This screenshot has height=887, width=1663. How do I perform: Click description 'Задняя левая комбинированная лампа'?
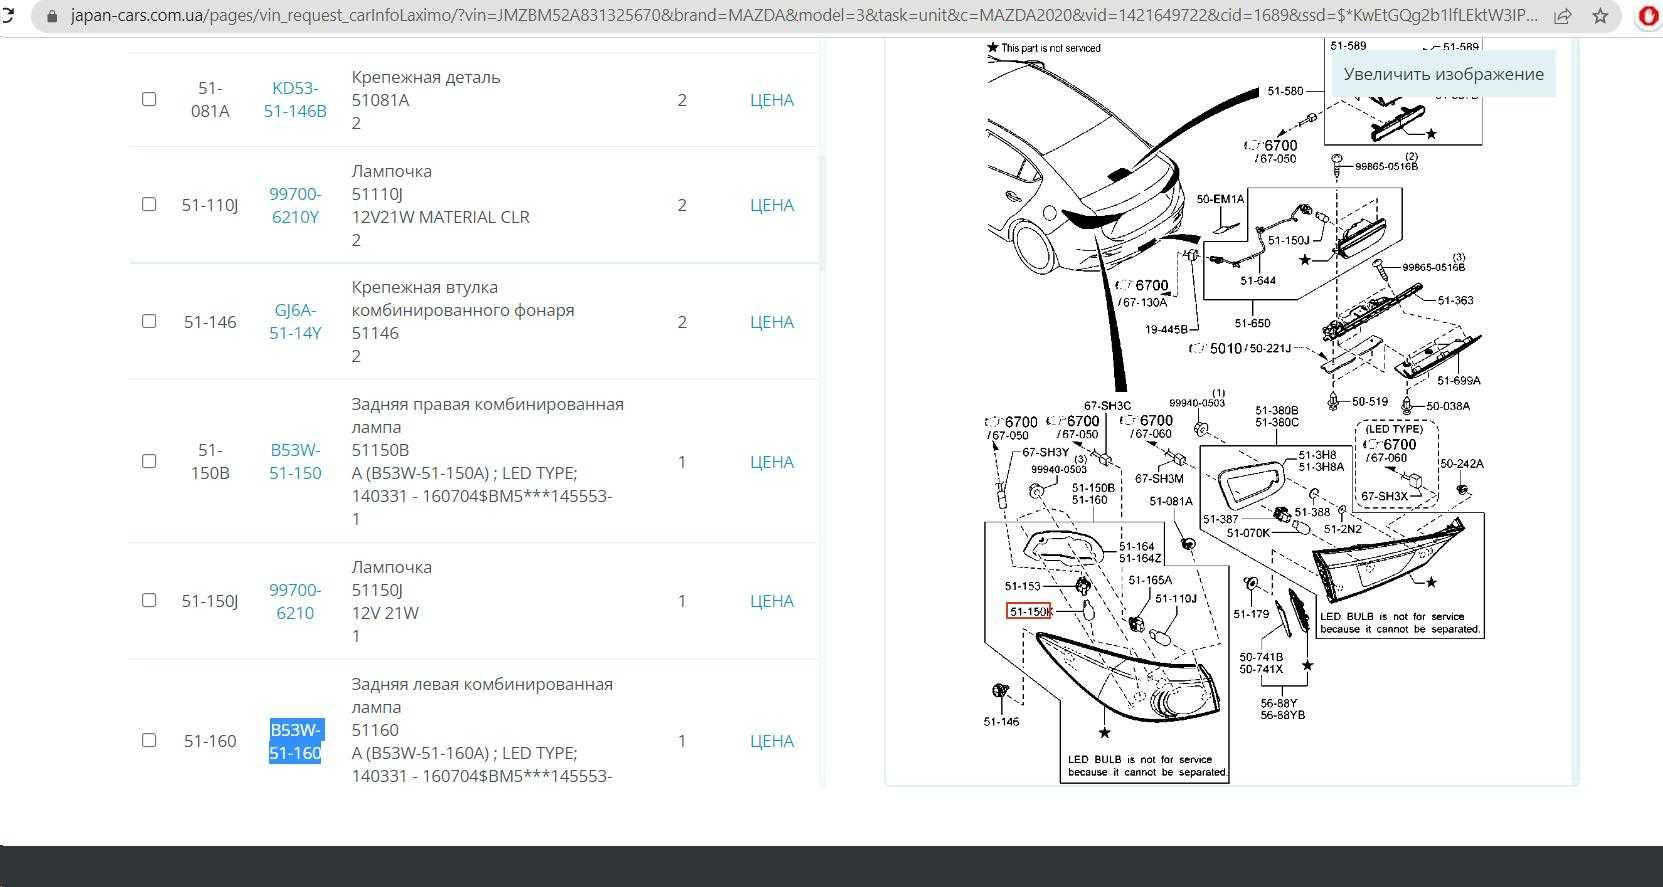pos(482,695)
